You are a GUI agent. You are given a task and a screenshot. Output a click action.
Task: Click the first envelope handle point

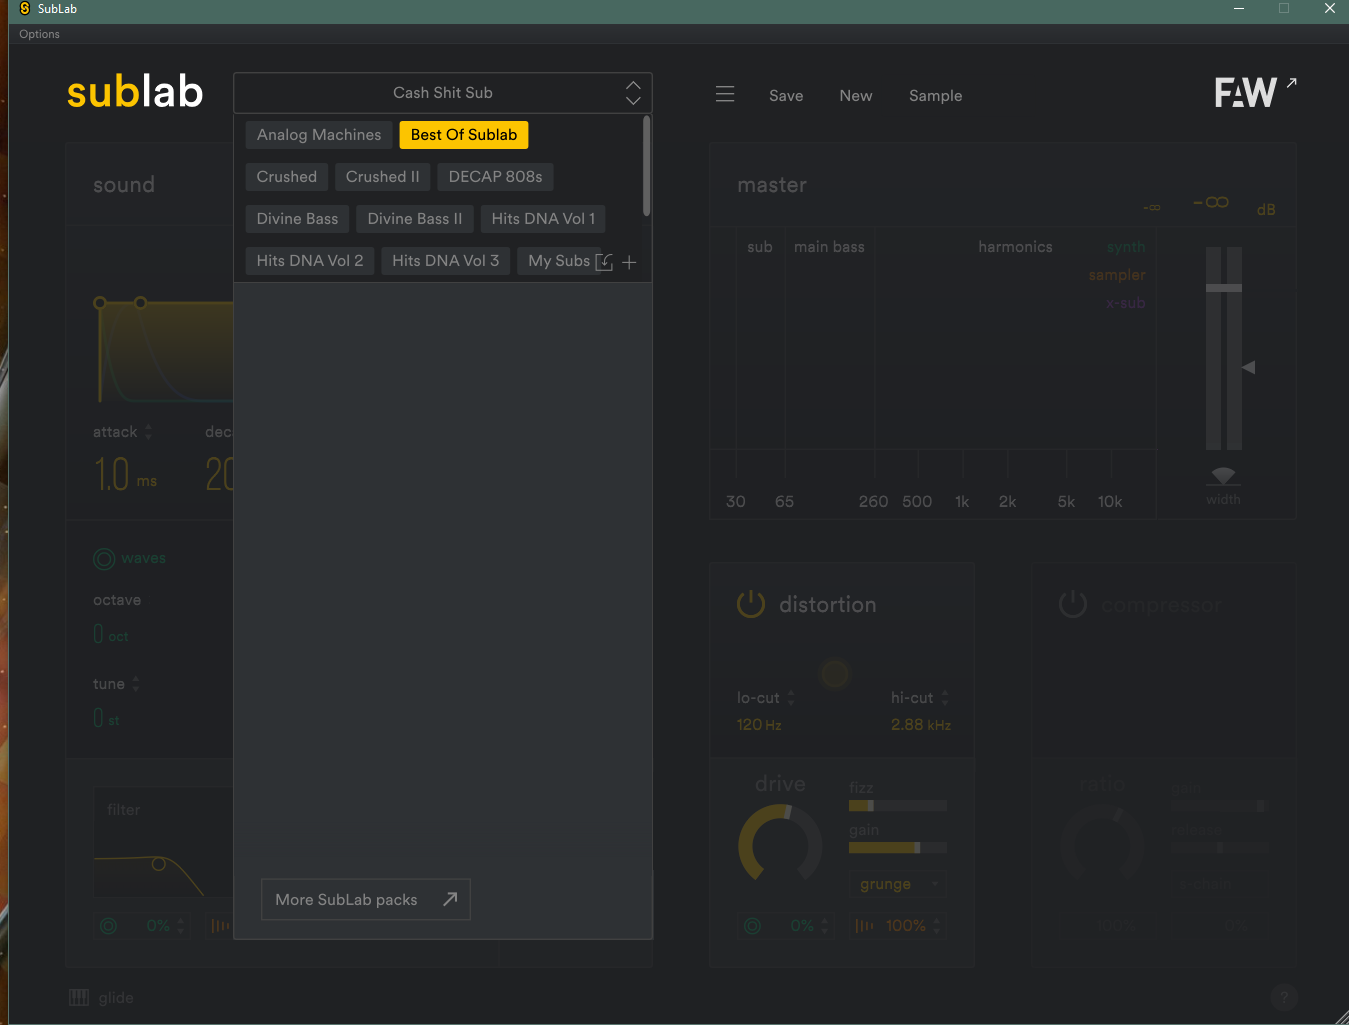[99, 303]
